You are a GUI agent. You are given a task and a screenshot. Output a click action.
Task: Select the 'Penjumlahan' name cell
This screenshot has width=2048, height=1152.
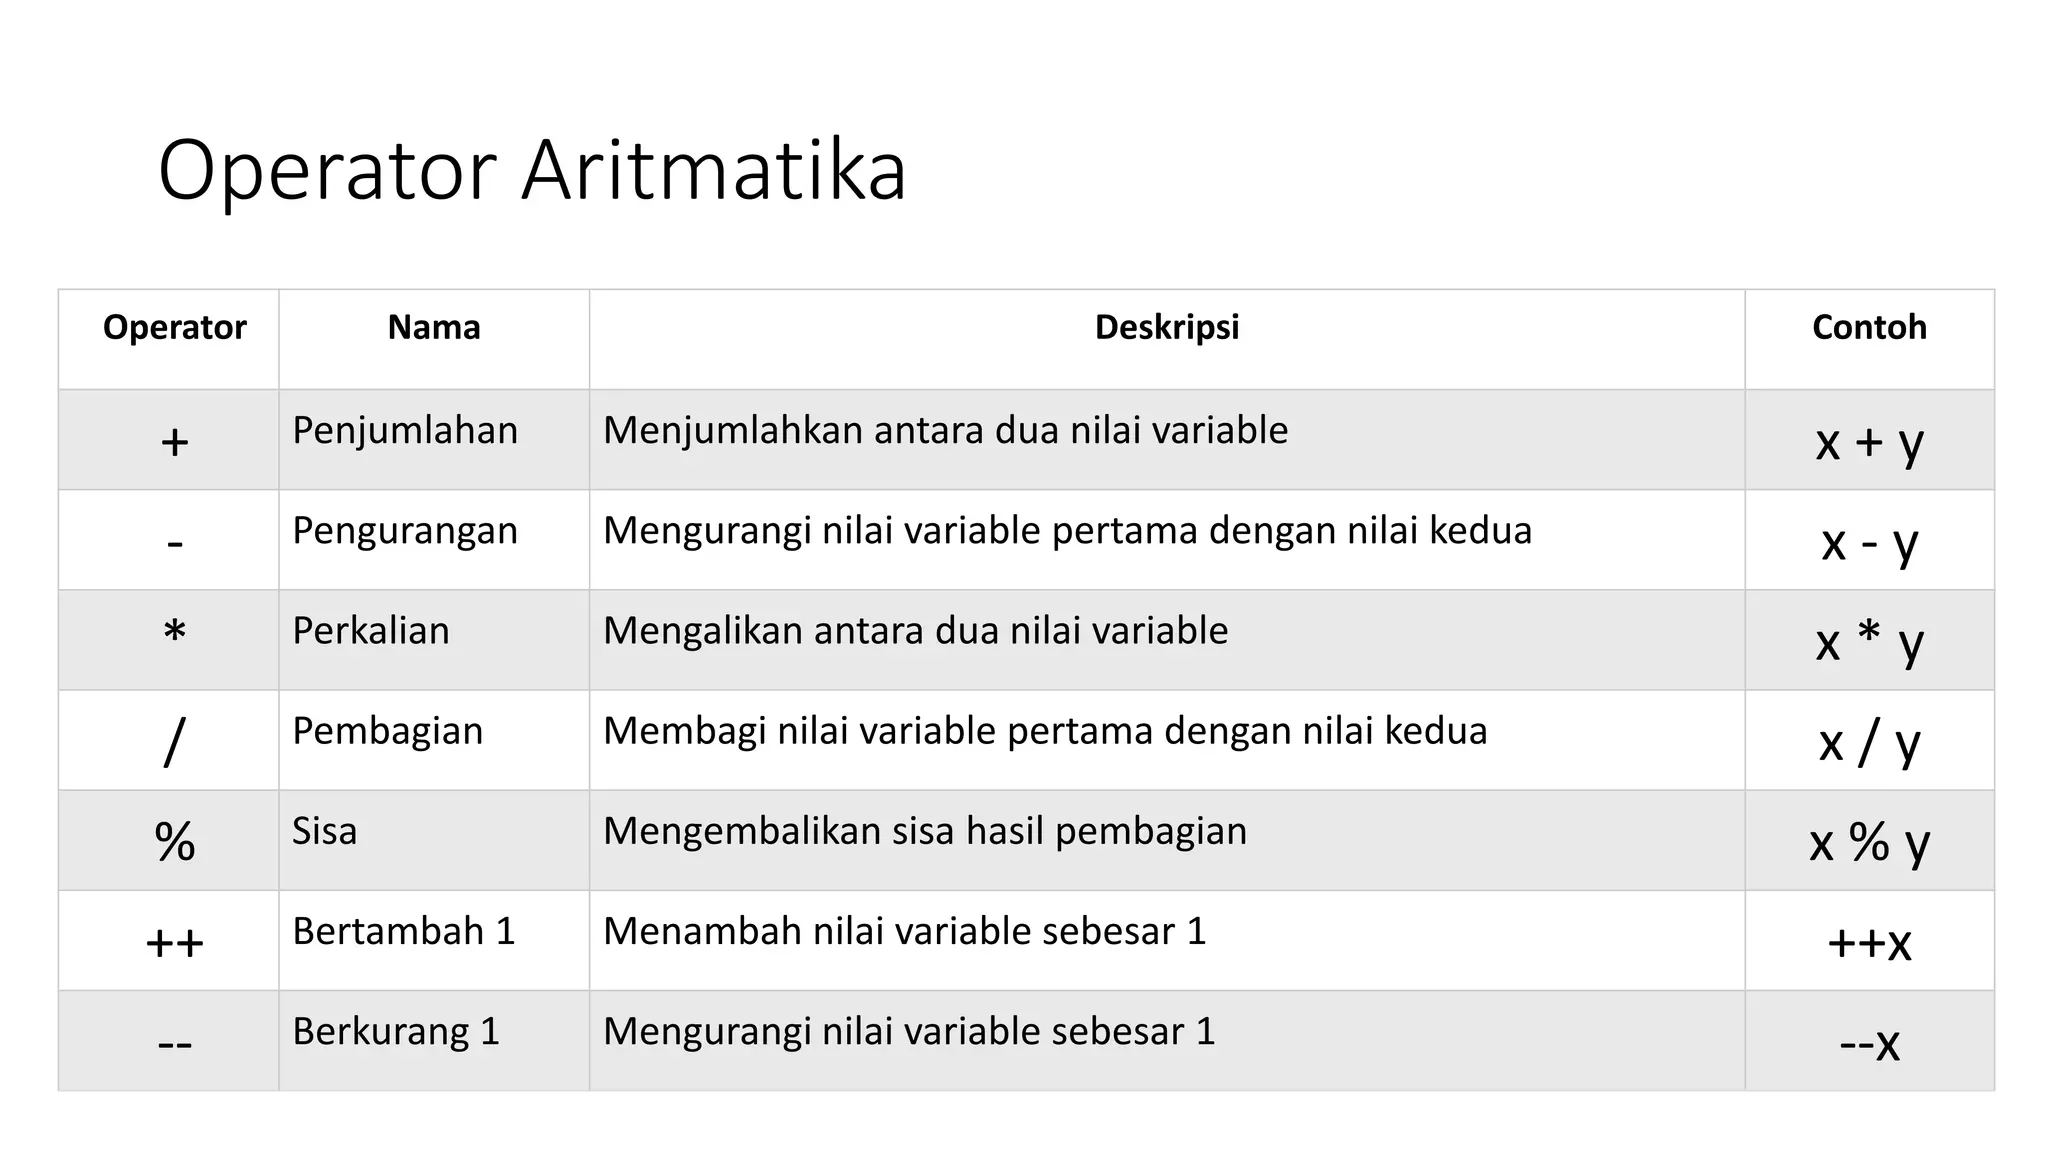(x=434, y=440)
